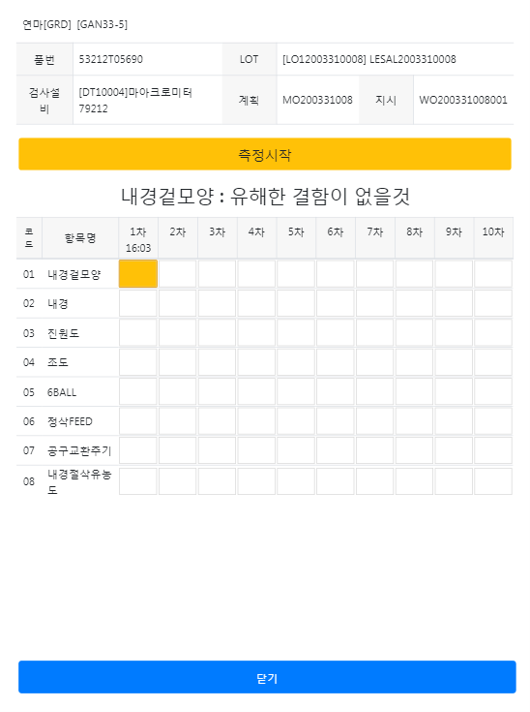
Task: Select the 10차 cell for 정삭FEED
Action: [493, 421]
